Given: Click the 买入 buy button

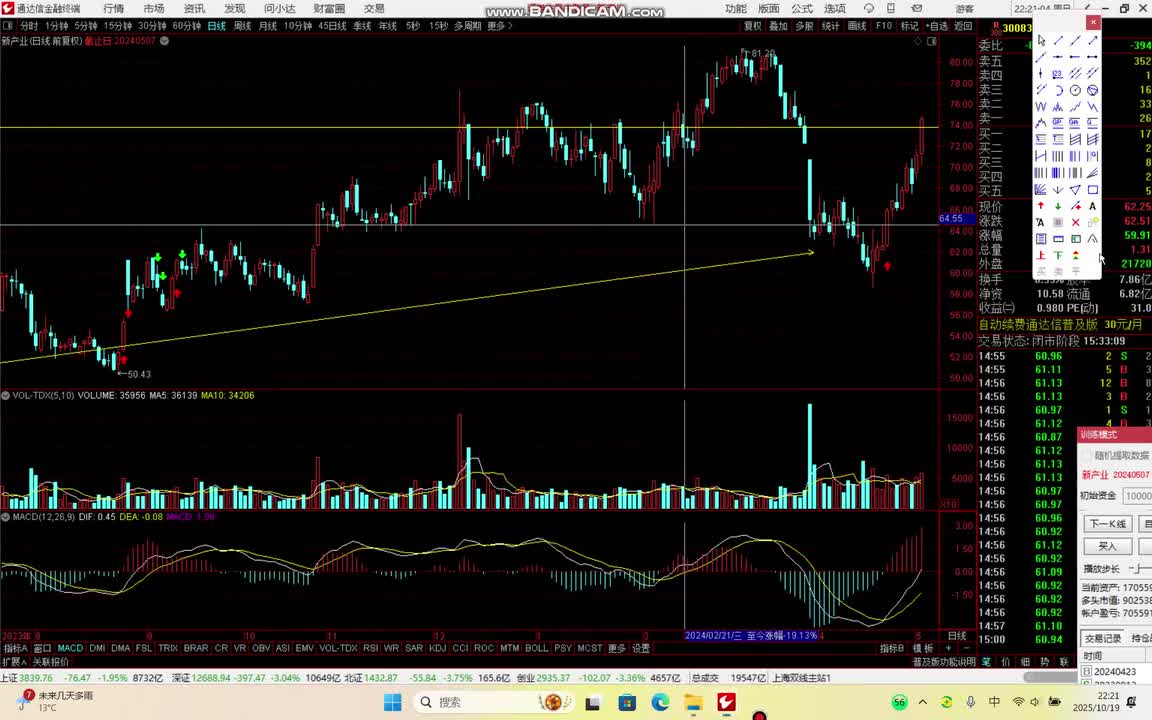Looking at the screenshot, I should tap(1108, 546).
